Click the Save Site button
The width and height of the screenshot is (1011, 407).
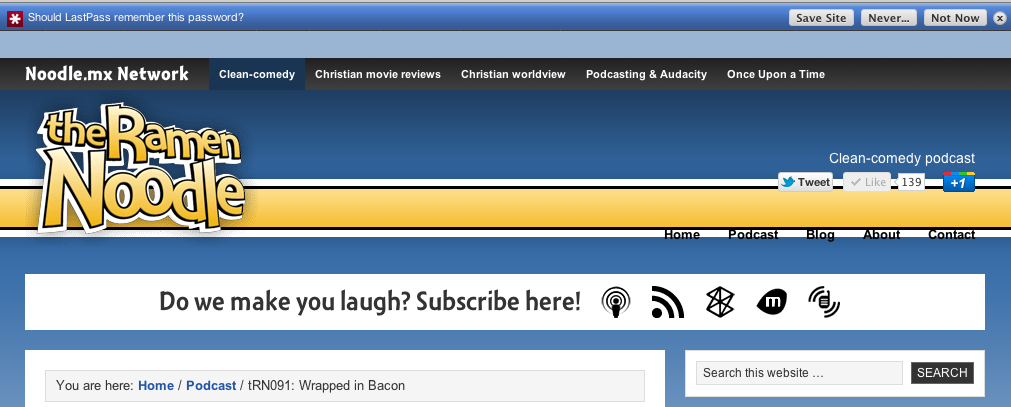pyautogui.click(x=821, y=18)
